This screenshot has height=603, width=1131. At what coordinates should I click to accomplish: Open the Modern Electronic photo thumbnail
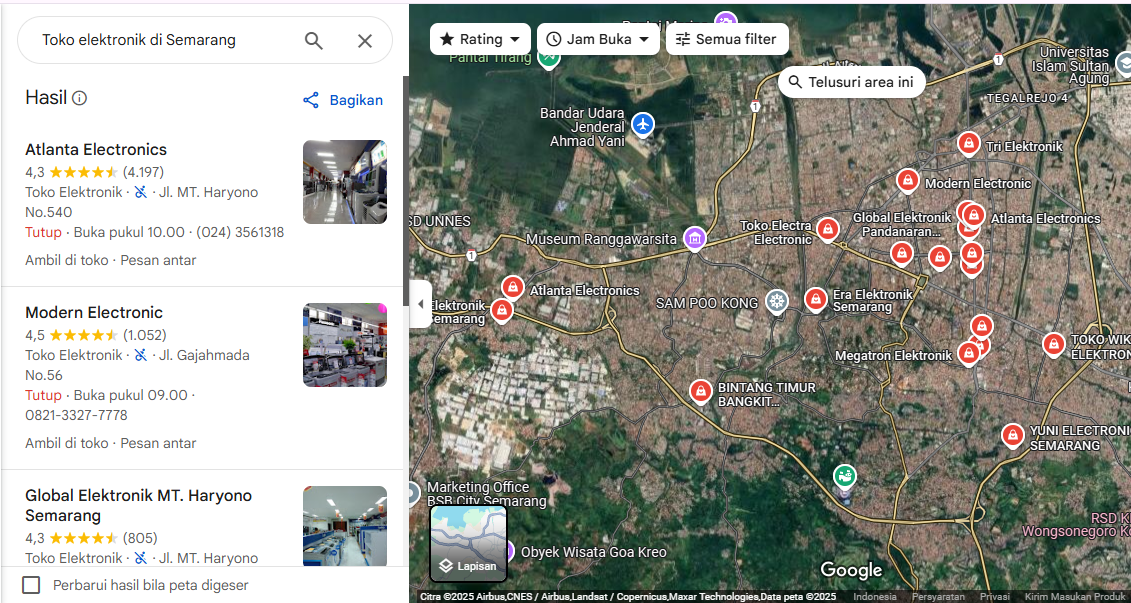(345, 345)
